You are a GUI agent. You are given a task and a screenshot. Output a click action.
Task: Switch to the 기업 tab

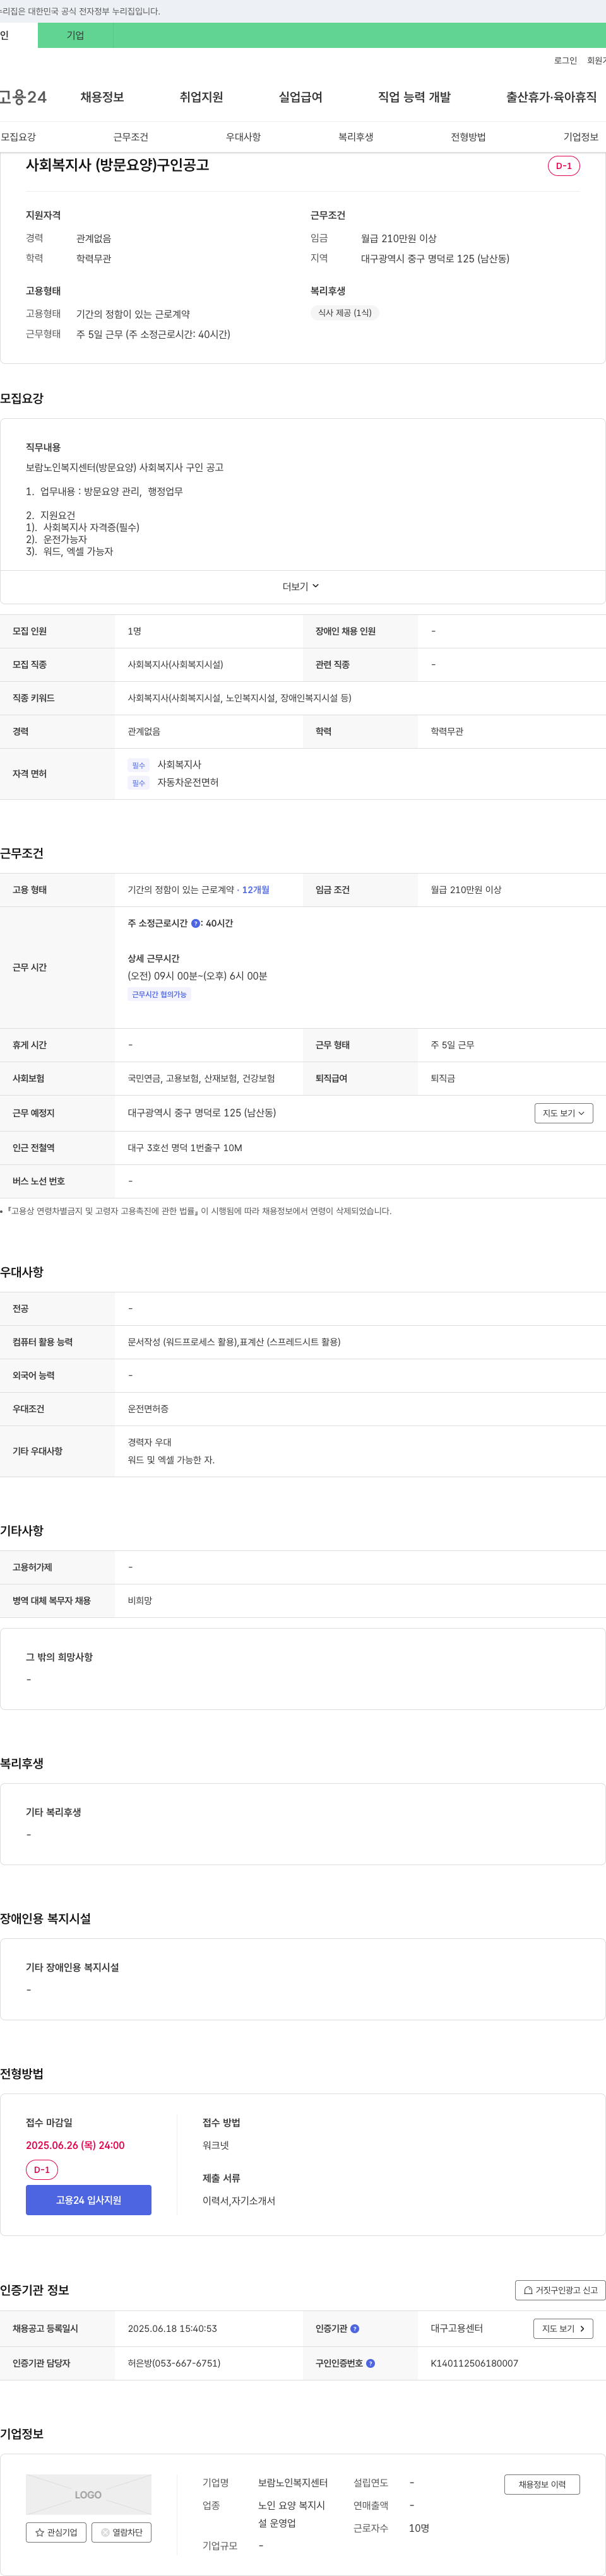[75, 35]
